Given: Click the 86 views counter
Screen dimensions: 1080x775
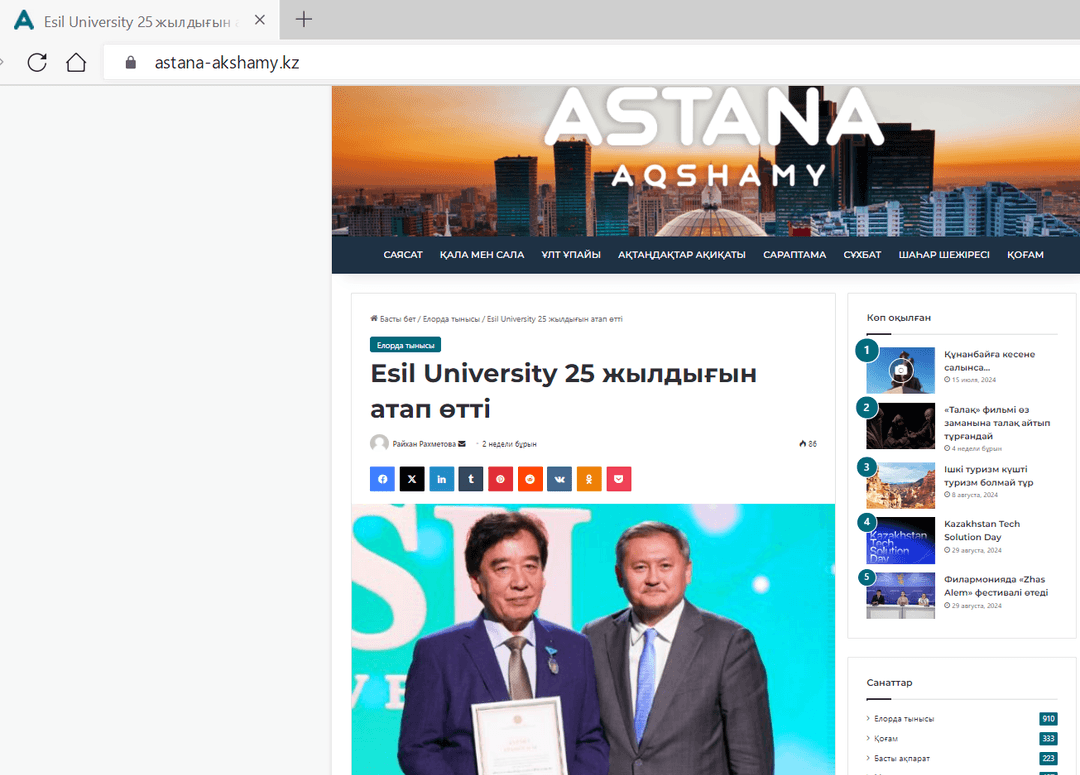Looking at the screenshot, I should pyautogui.click(x=808, y=444).
